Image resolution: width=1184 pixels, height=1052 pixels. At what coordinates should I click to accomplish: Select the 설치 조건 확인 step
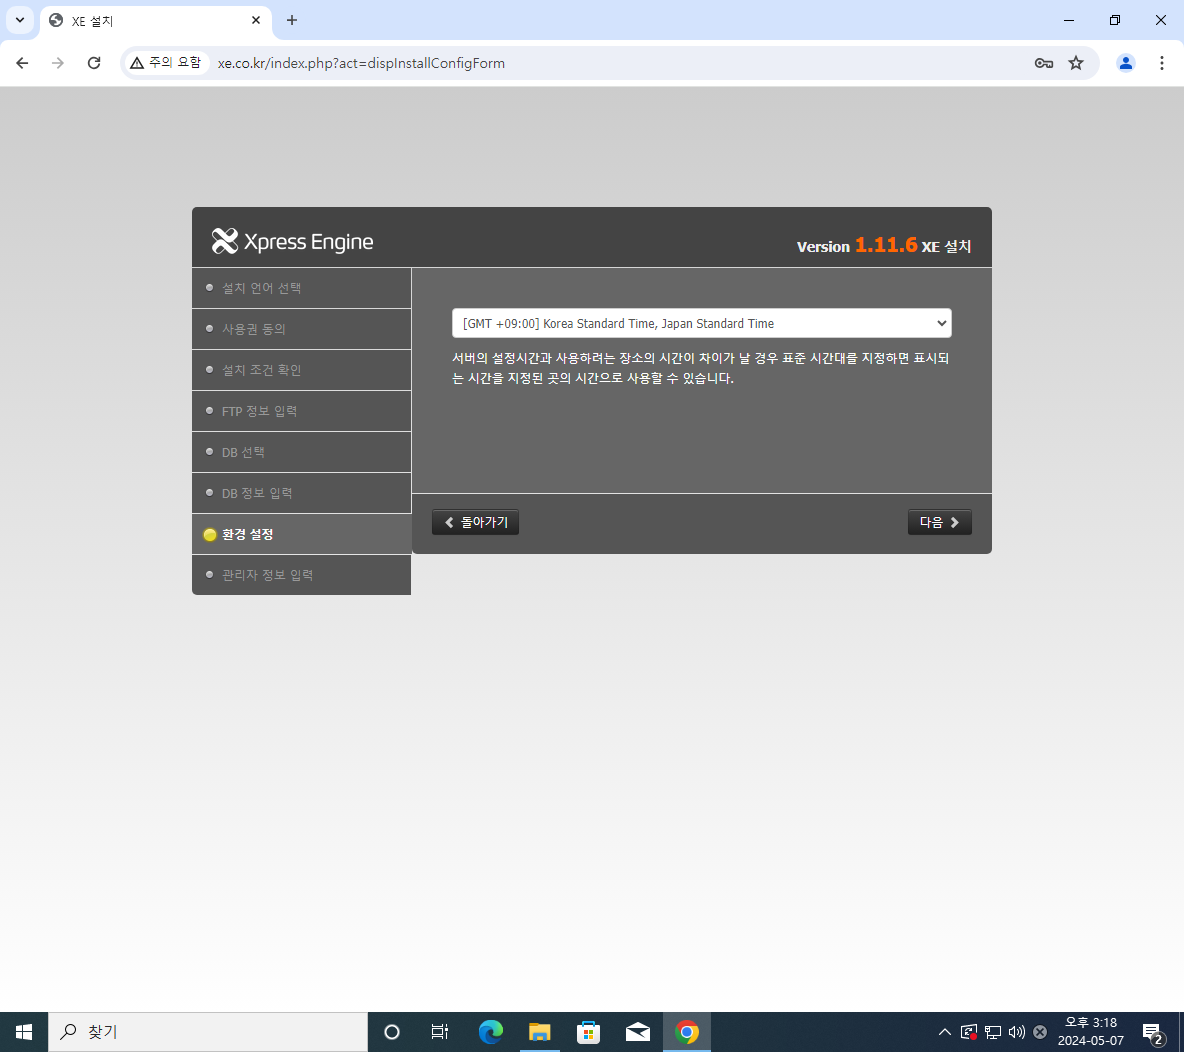click(x=301, y=370)
